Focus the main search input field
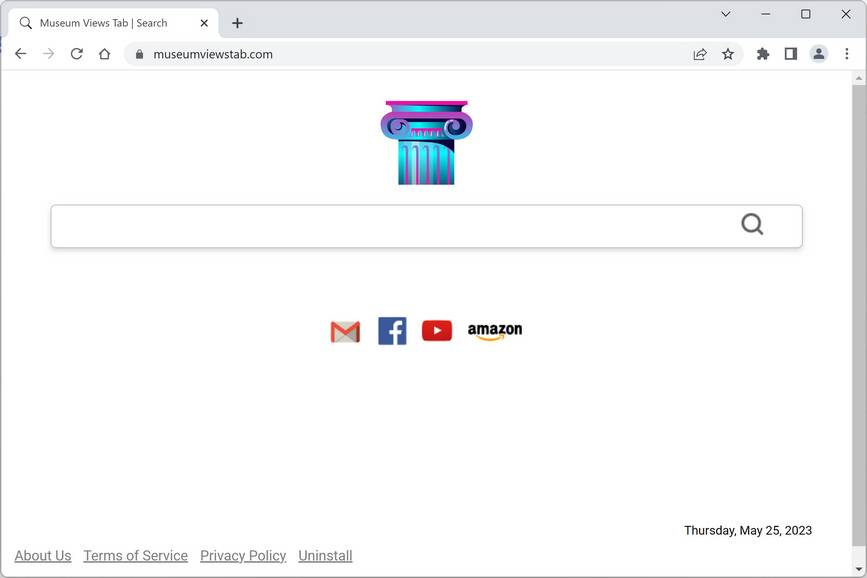 click(x=426, y=226)
